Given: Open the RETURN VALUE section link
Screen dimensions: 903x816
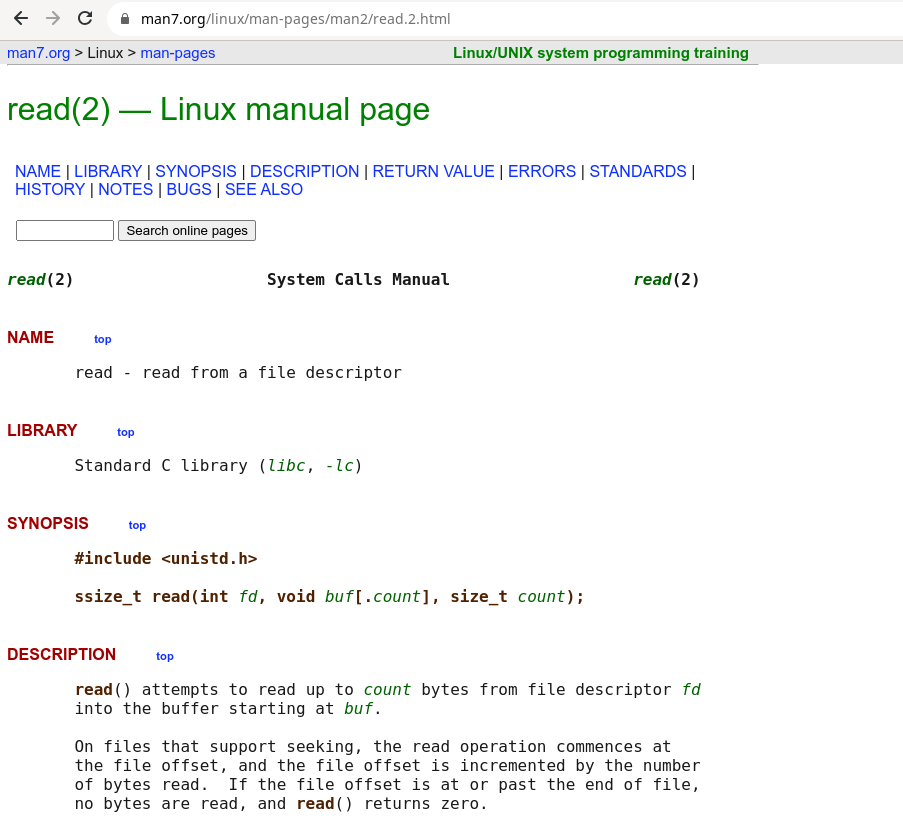Looking at the screenshot, I should coord(433,171).
